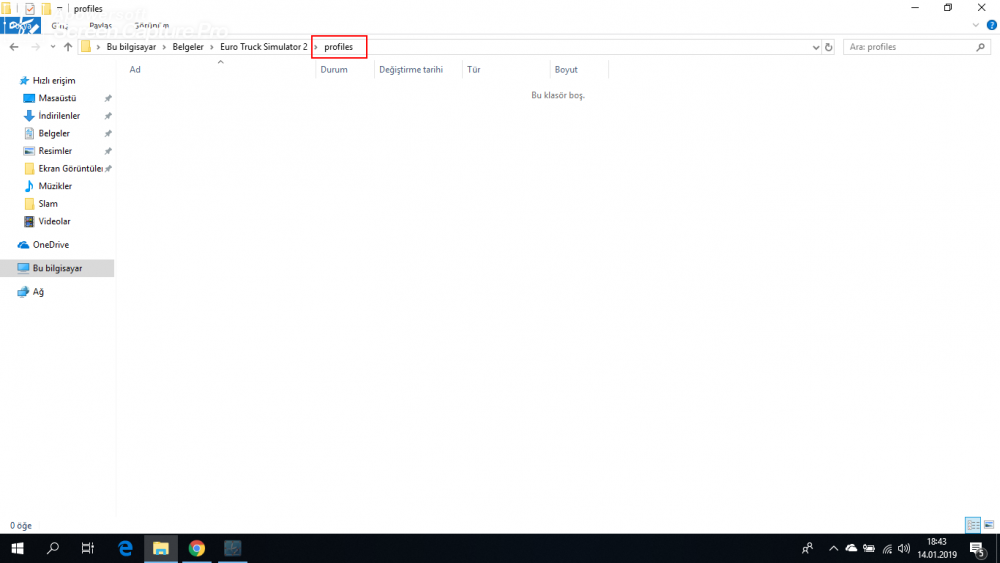Show hidden system tray icons
The image size is (1000, 563).
[833, 548]
